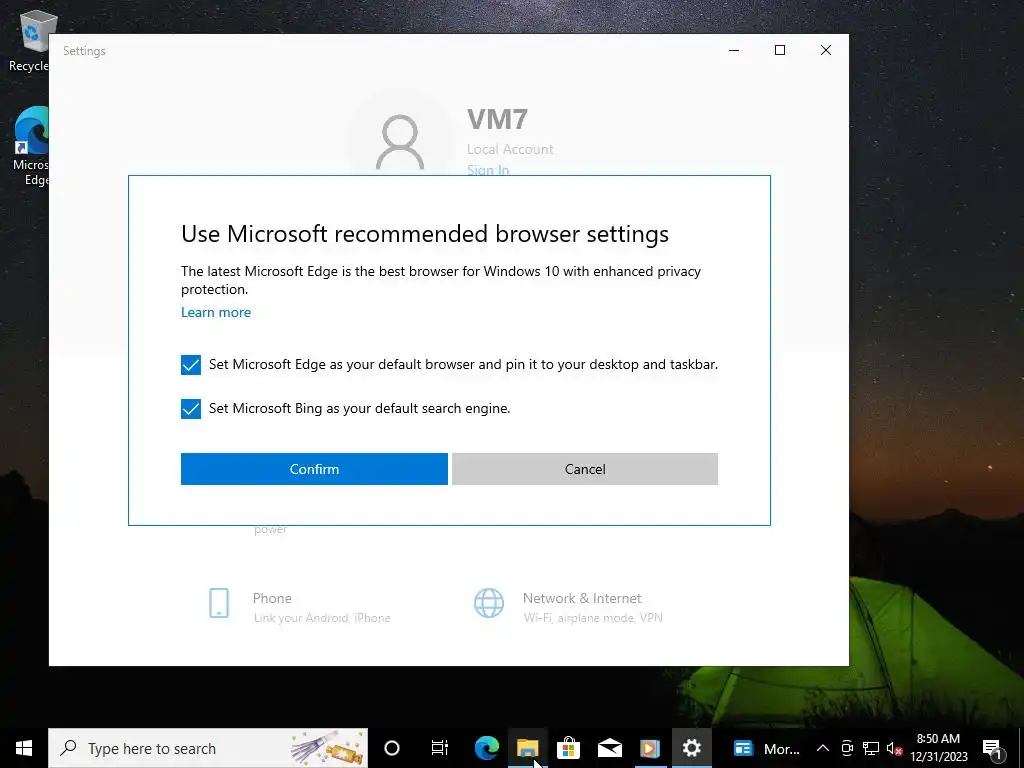Open the Windows Start menu
The width and height of the screenshot is (1024, 768).
pyautogui.click(x=24, y=748)
